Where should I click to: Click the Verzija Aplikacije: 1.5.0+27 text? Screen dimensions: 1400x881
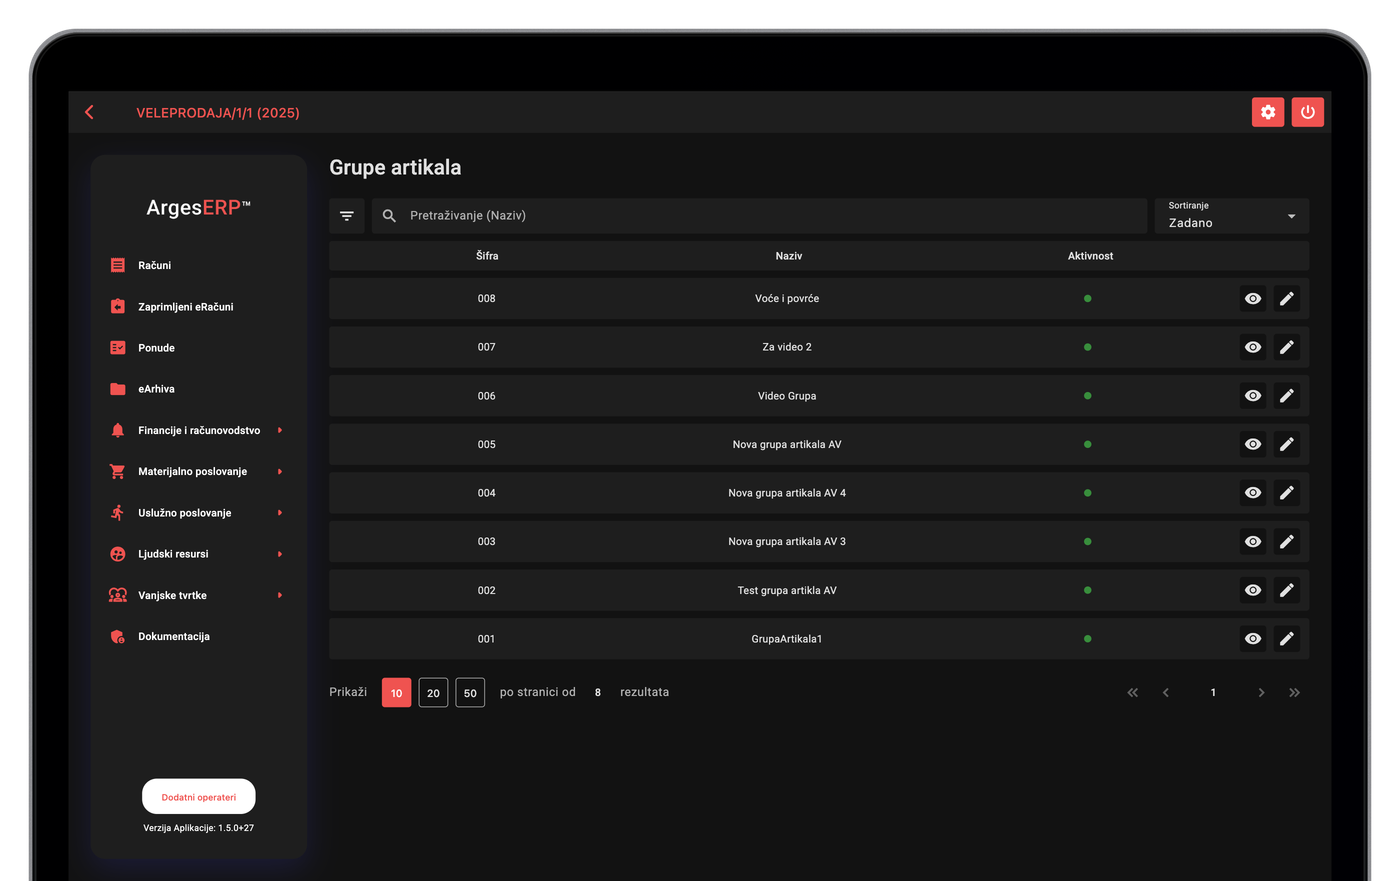coord(199,828)
